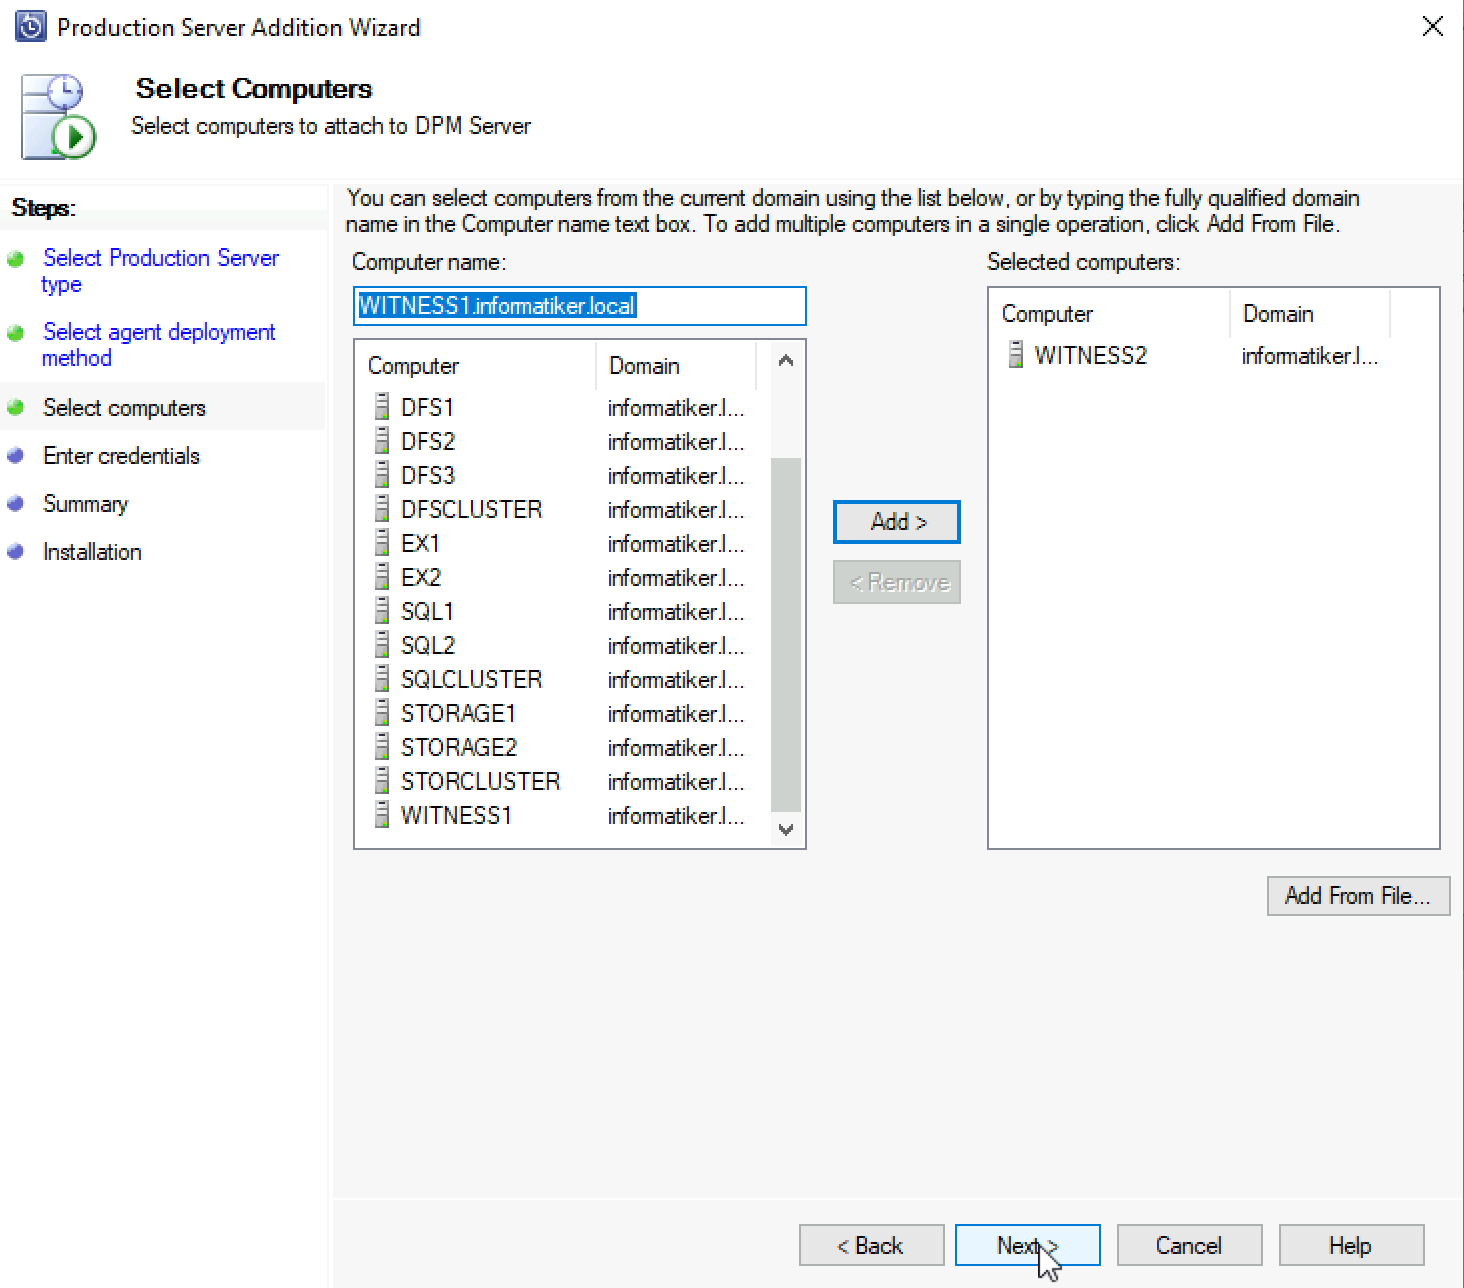Click the domain cell of the STORAGE1 row
The image size is (1464, 1288).
tap(676, 713)
